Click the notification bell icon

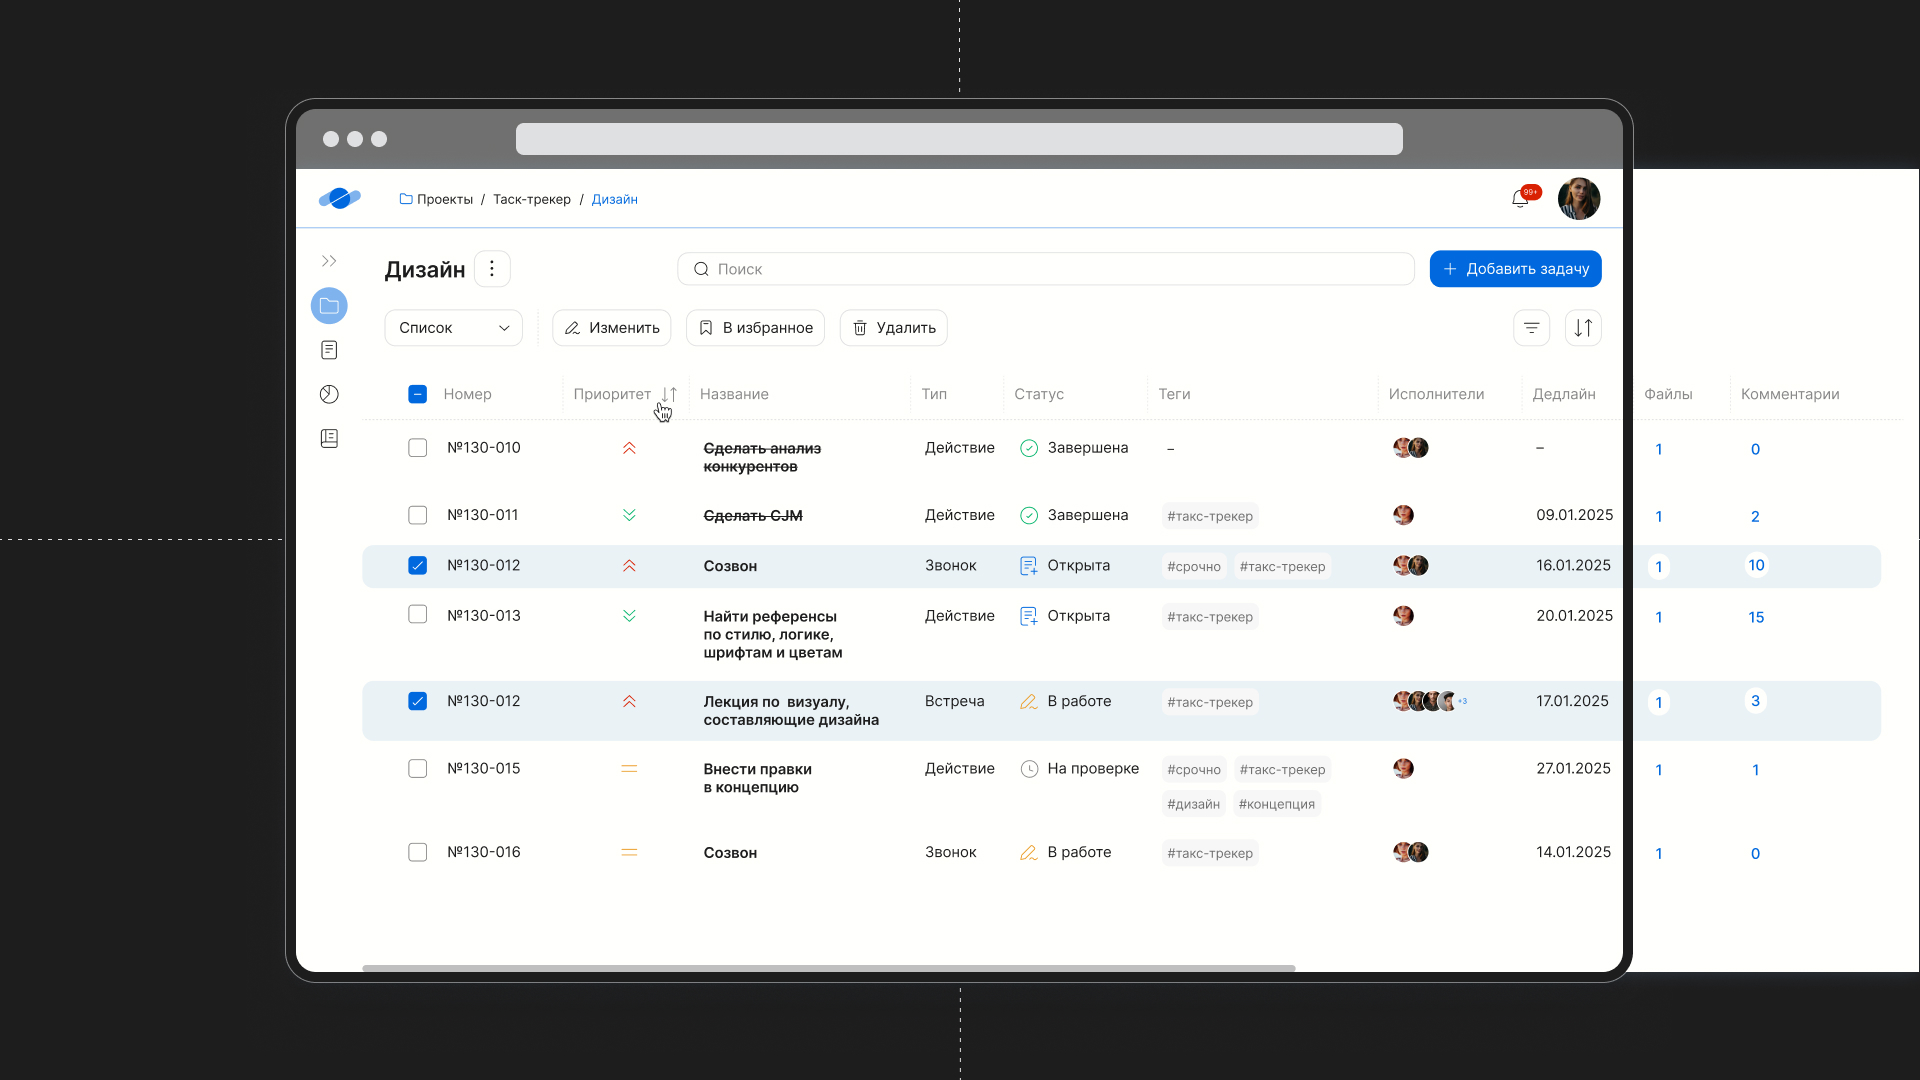(1519, 199)
